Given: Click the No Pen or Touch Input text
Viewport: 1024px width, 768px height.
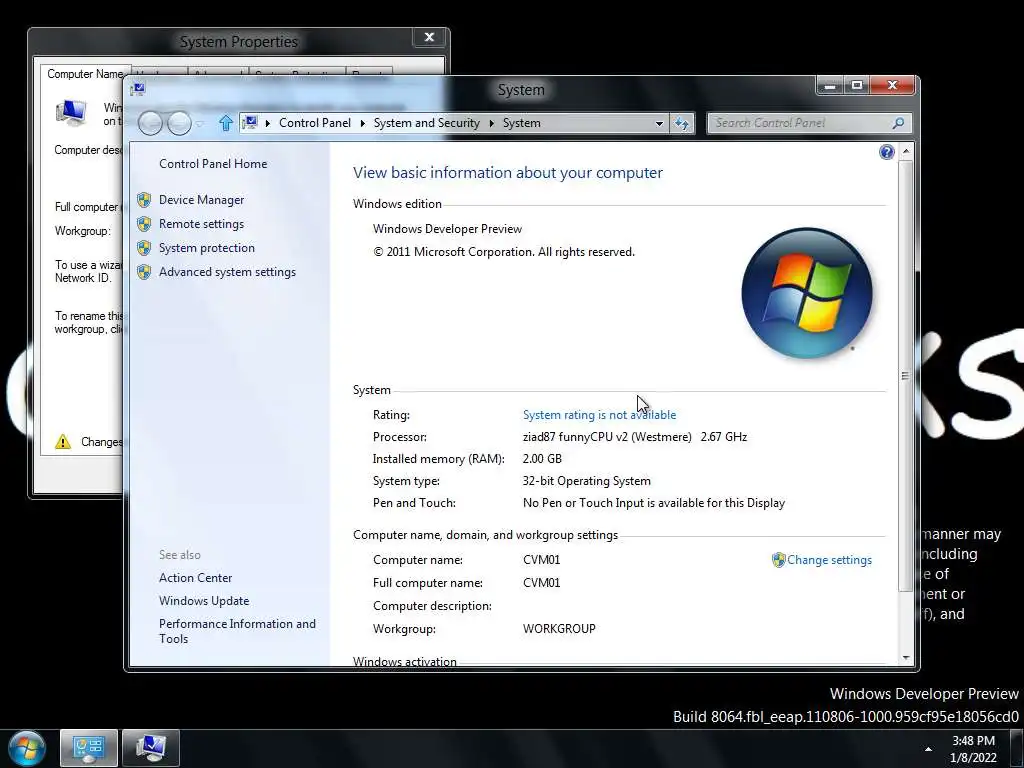Looking at the screenshot, I should 654,503.
